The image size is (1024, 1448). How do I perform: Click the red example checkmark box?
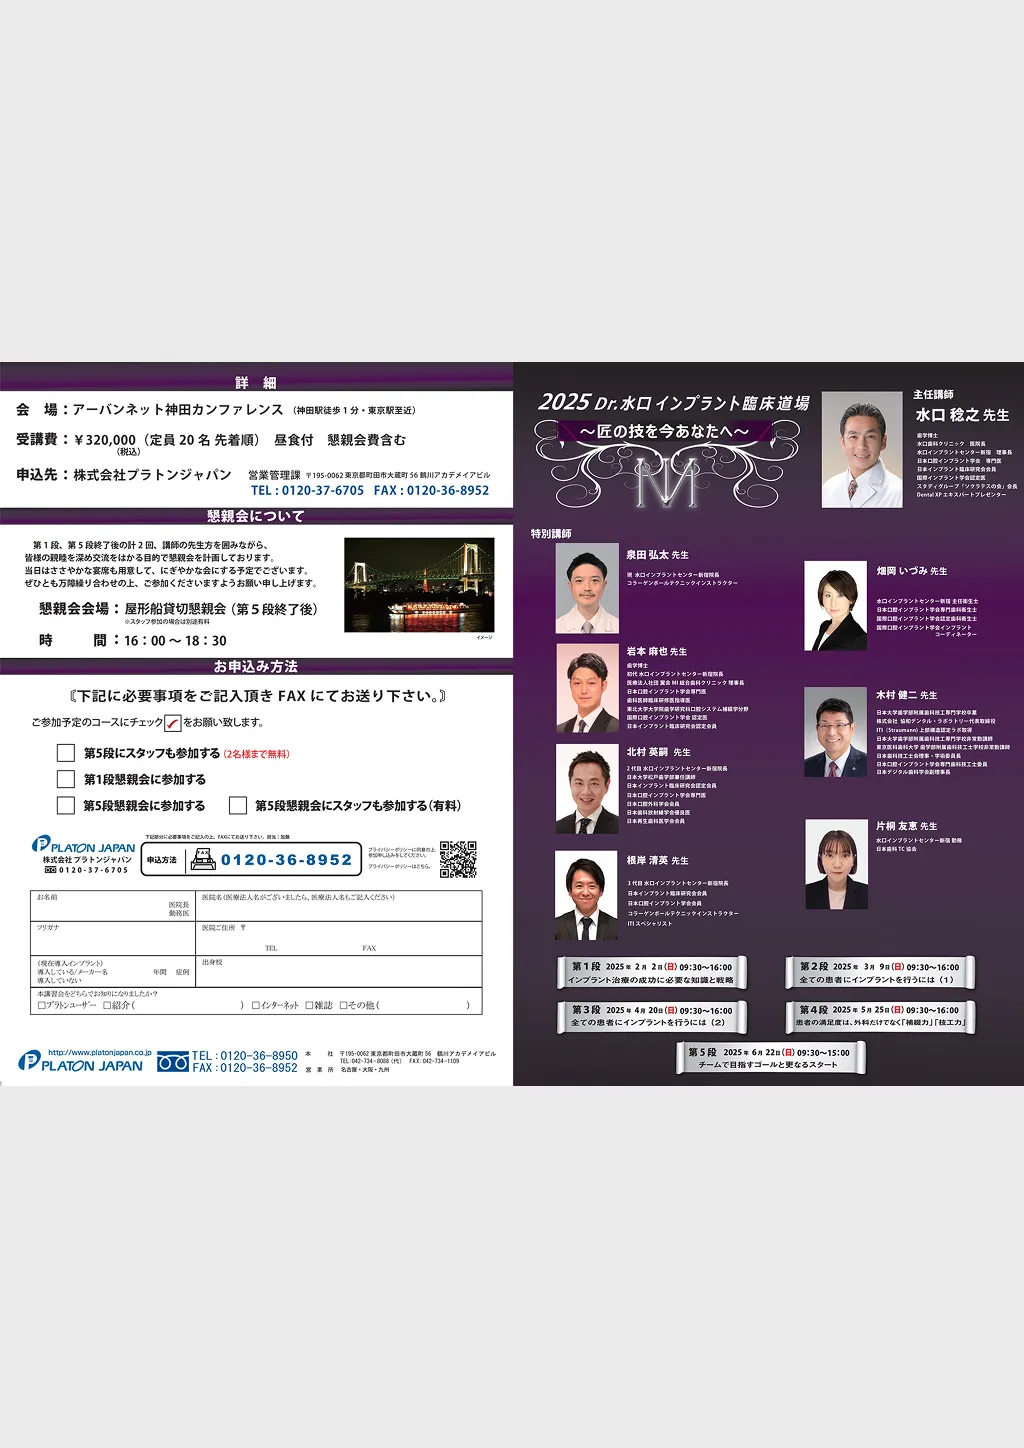click(x=173, y=723)
